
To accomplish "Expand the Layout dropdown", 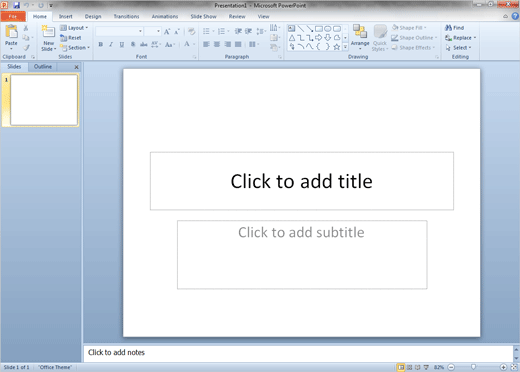I will (x=74, y=28).
